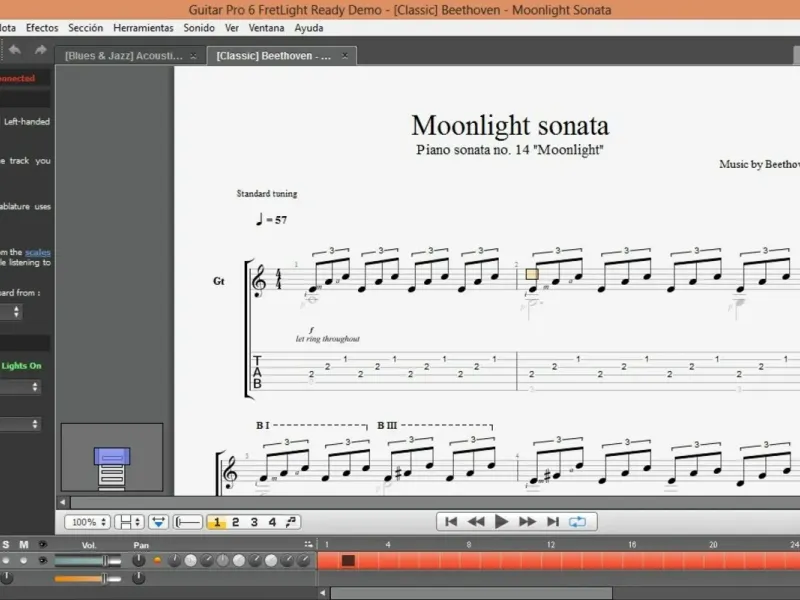Image resolution: width=800 pixels, height=600 pixels.
Task: Click the undo arrow in the toolbar
Action: (15, 50)
